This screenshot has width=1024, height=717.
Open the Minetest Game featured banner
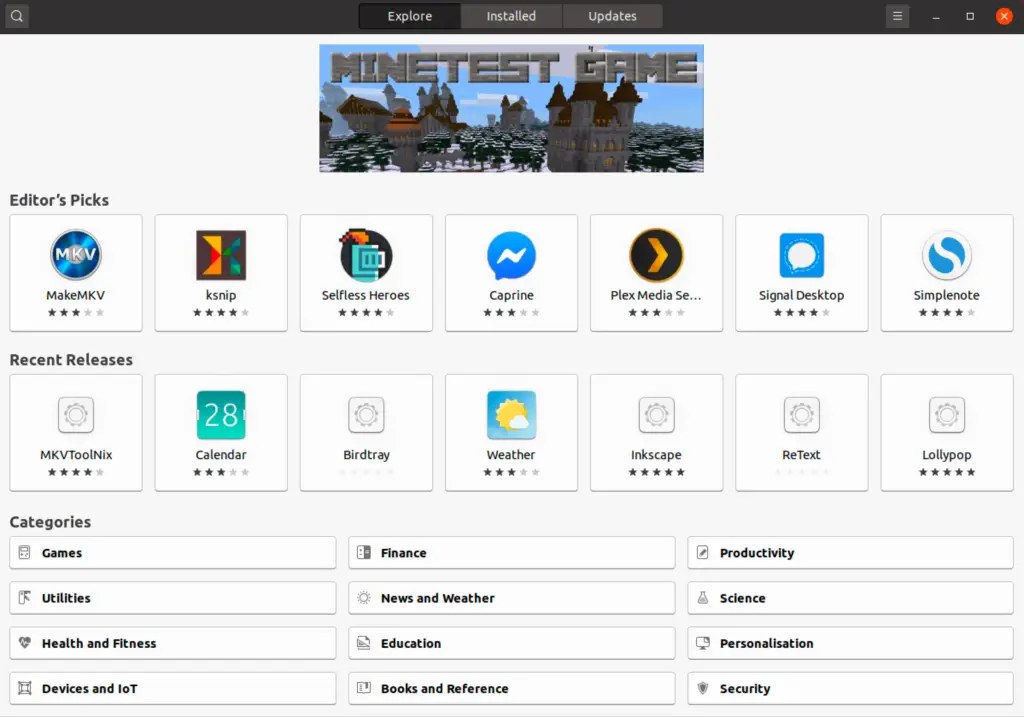point(511,108)
